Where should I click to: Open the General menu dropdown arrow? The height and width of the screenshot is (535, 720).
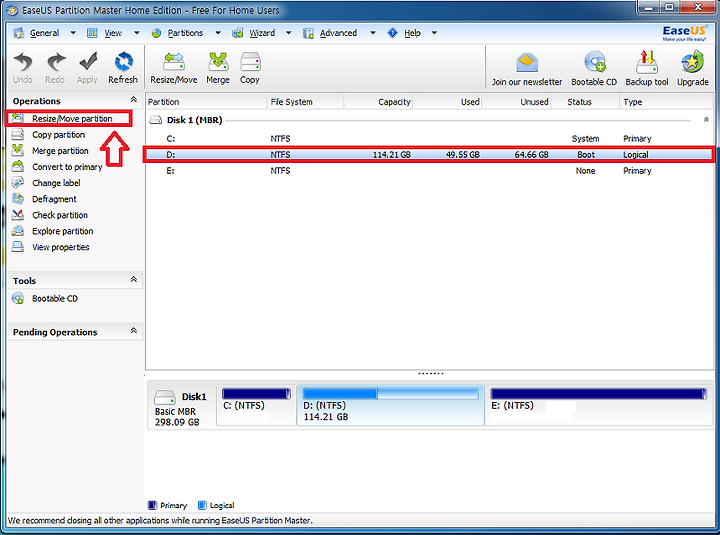(x=73, y=33)
